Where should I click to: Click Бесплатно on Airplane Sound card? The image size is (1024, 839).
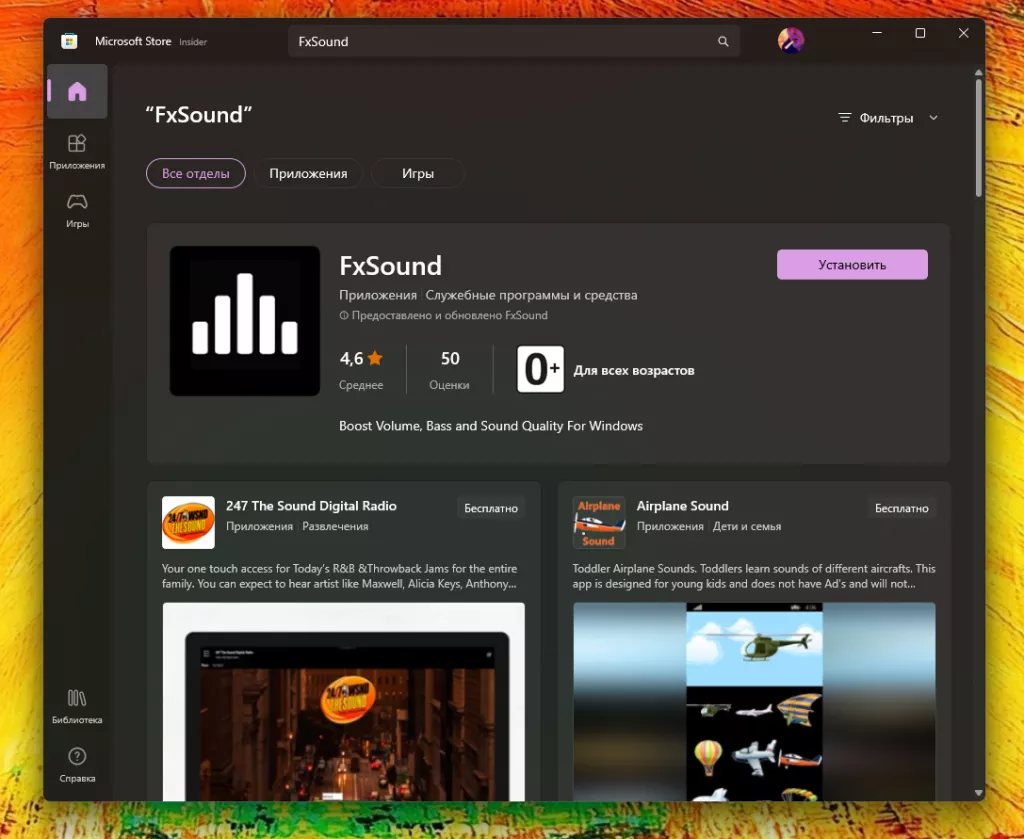pos(901,508)
